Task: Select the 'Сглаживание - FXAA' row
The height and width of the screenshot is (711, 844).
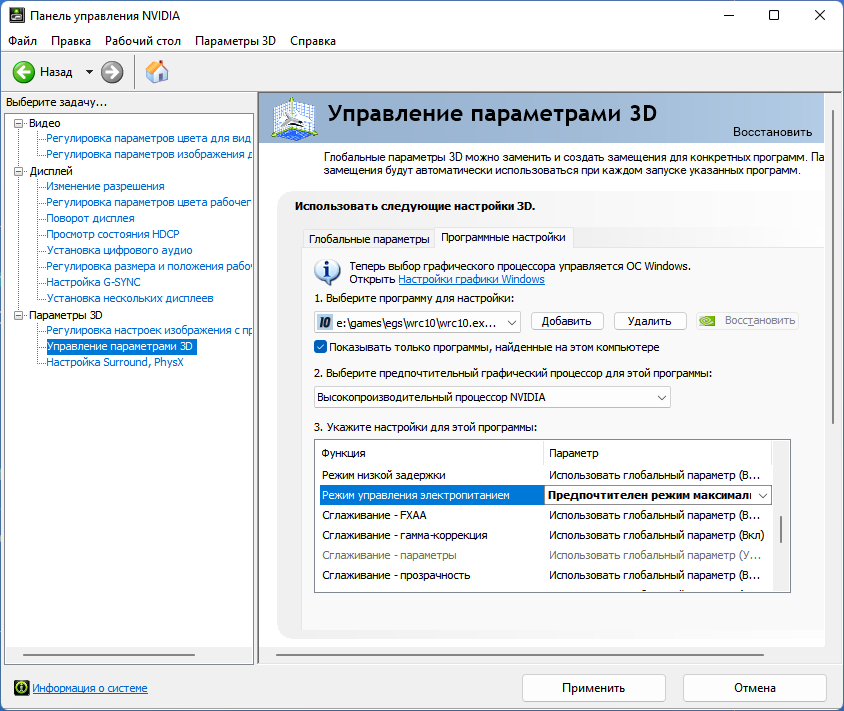Action: (x=545, y=515)
